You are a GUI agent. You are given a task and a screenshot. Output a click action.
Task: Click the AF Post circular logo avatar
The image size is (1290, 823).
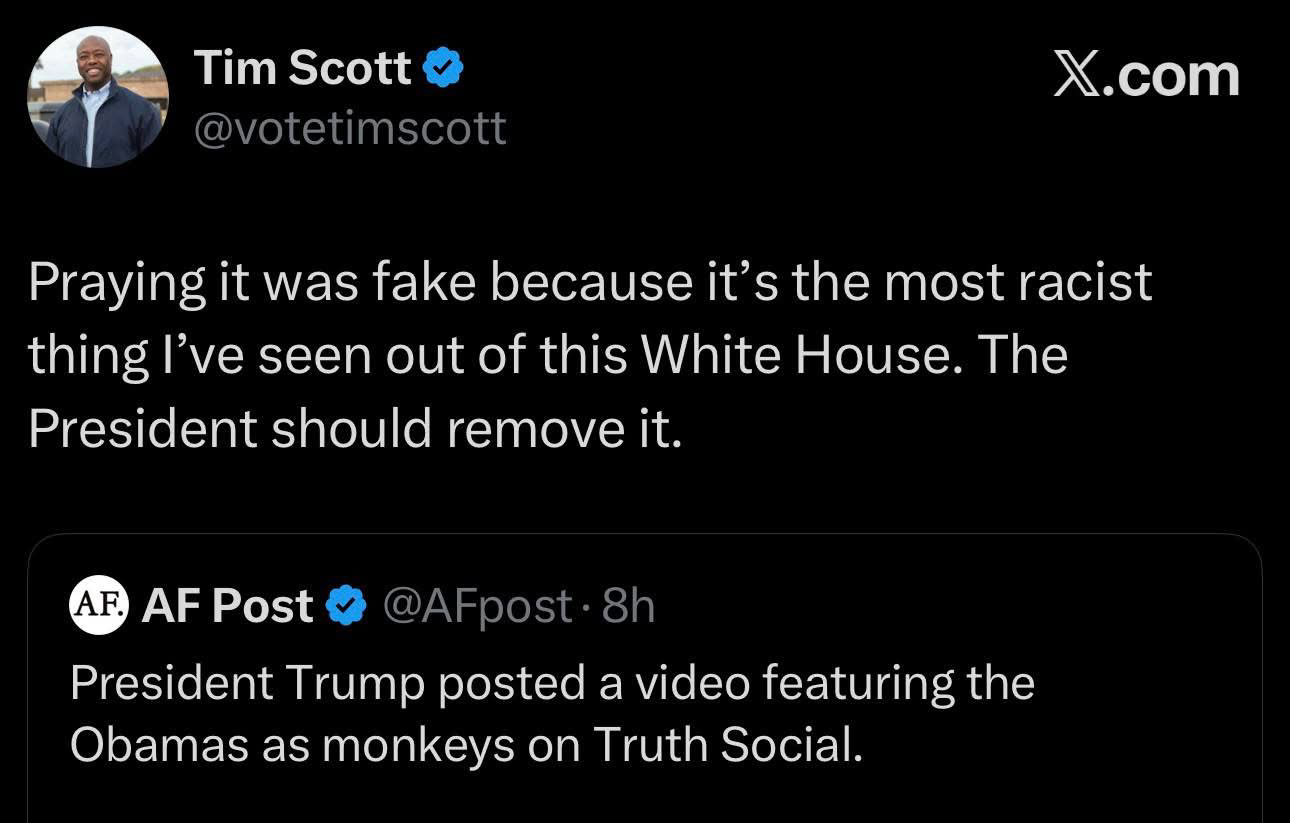(98, 605)
